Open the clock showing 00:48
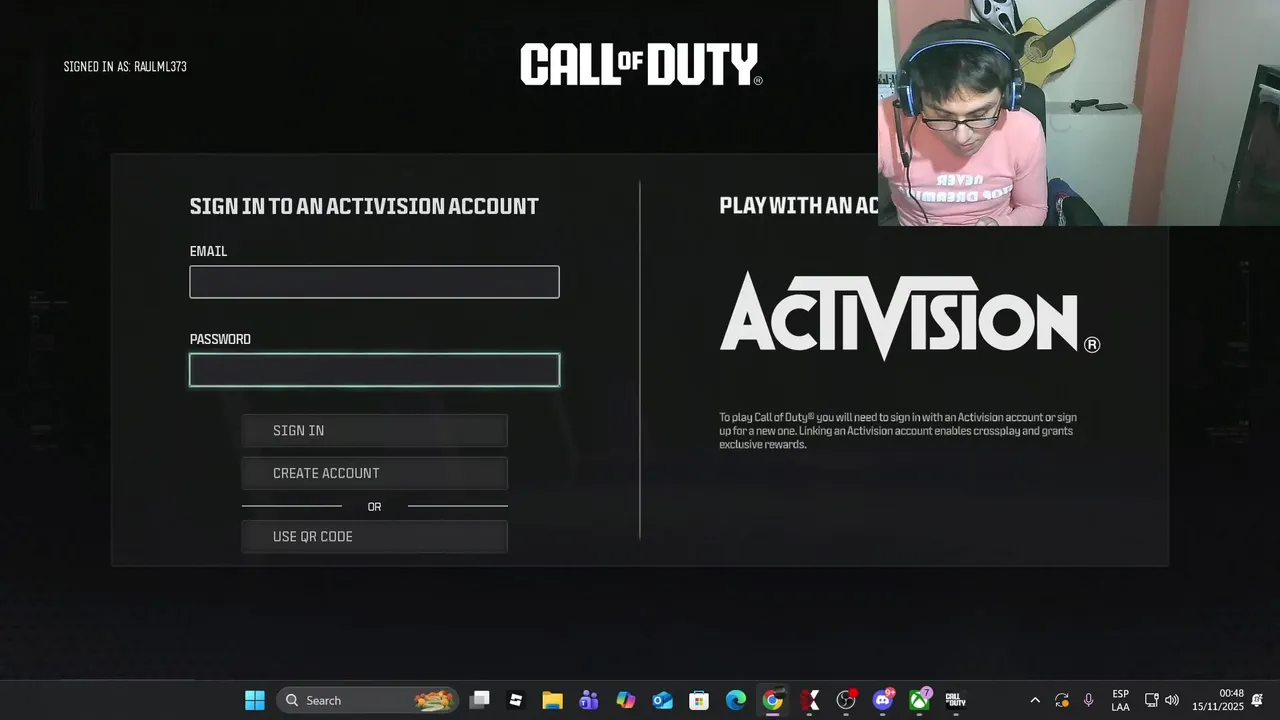This screenshot has width=1280, height=720. click(1217, 700)
